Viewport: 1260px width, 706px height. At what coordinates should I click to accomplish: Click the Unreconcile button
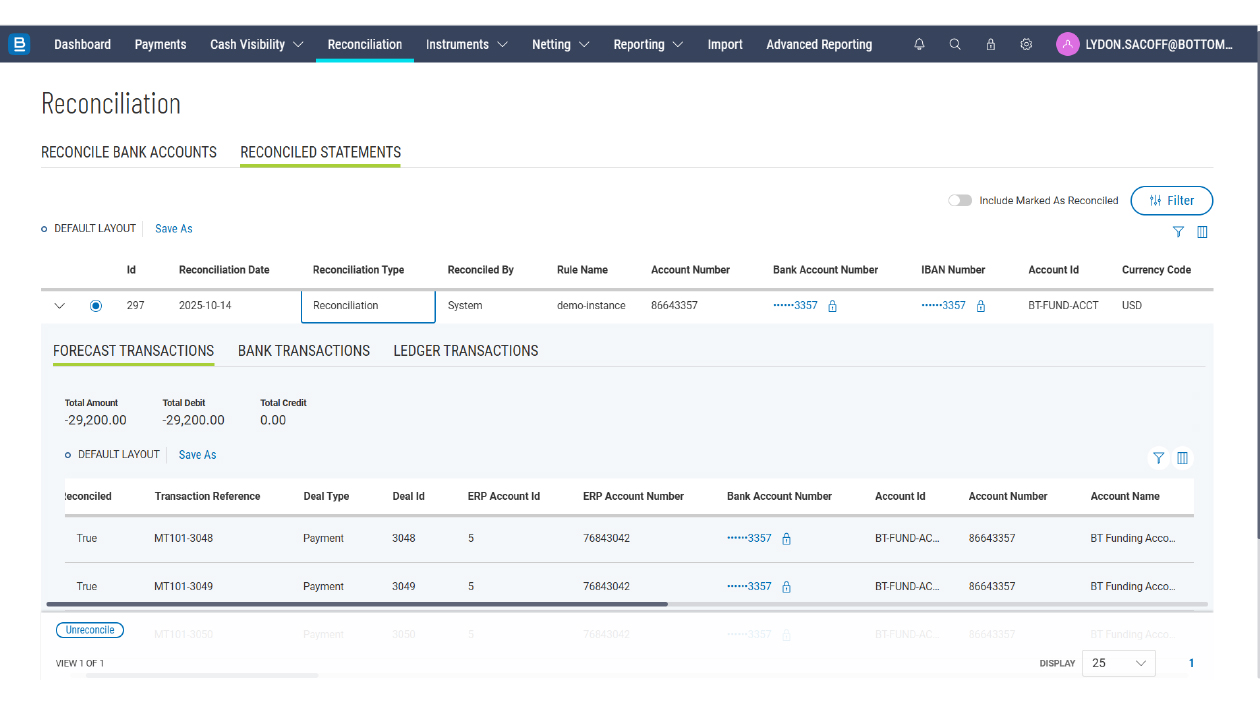coord(90,630)
